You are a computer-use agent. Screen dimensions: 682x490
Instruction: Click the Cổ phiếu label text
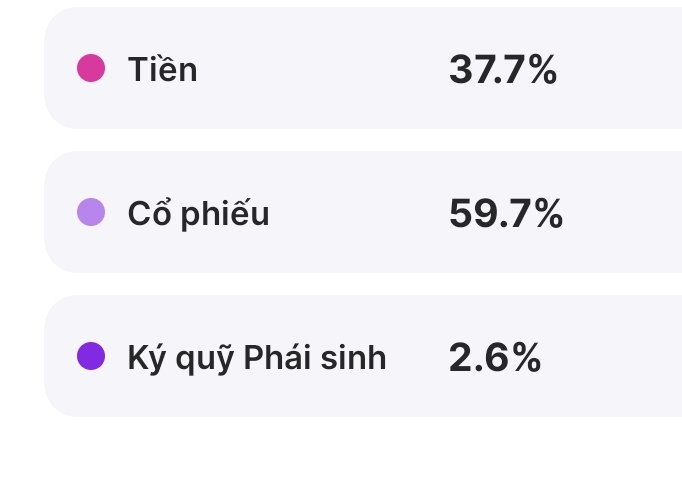coord(198,214)
